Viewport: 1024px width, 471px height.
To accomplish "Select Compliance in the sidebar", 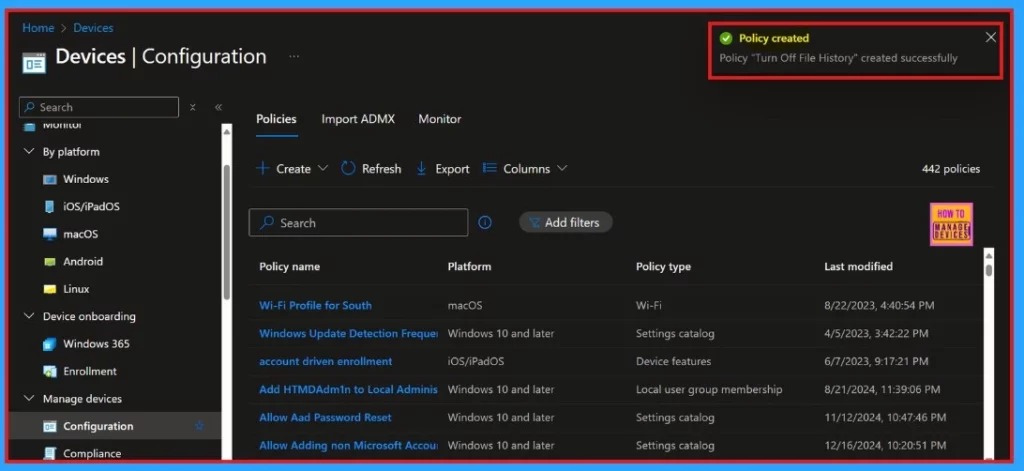I will (x=92, y=453).
